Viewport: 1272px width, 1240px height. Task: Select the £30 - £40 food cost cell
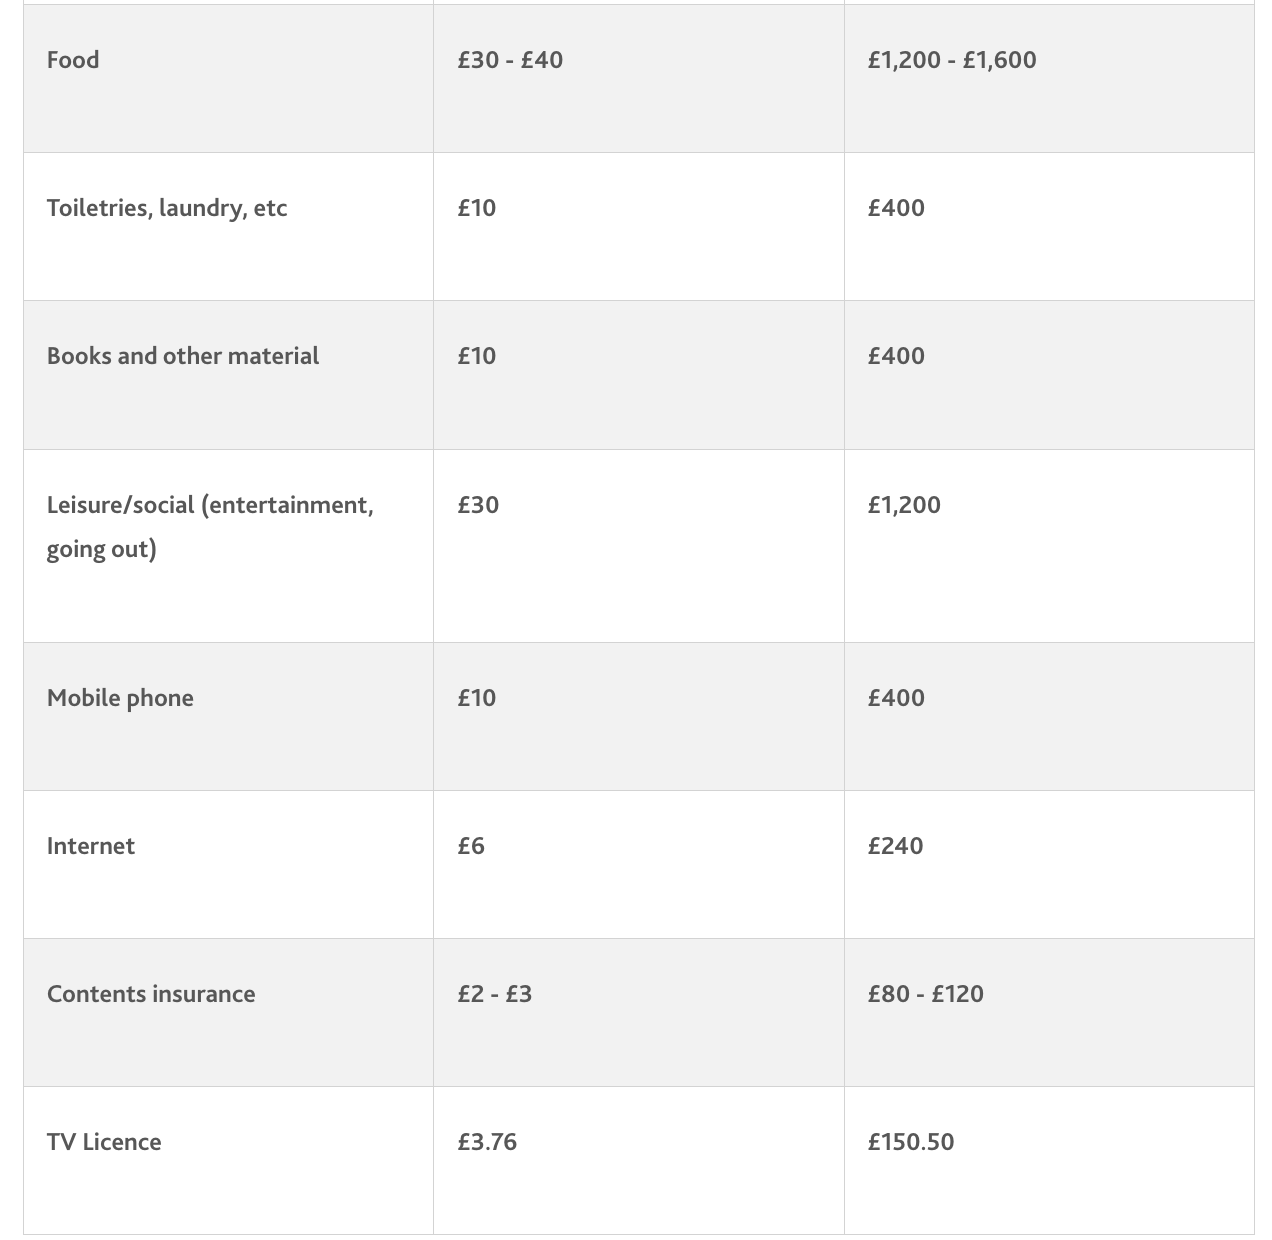(x=510, y=60)
